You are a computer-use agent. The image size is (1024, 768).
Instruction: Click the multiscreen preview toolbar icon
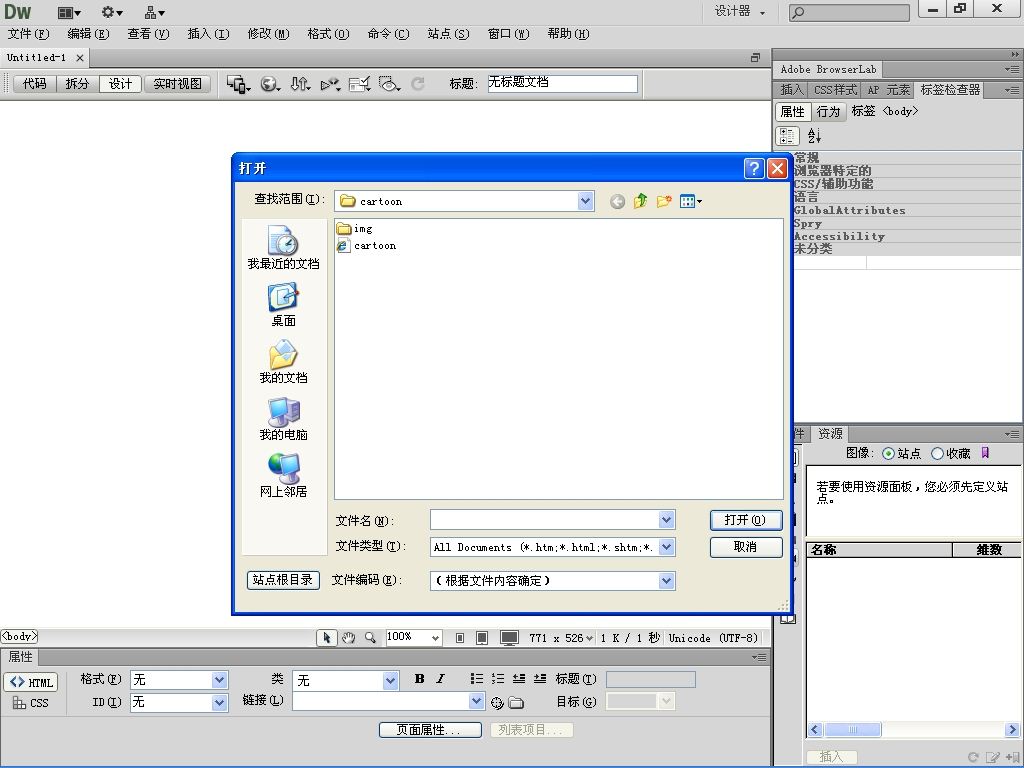[x=238, y=84]
